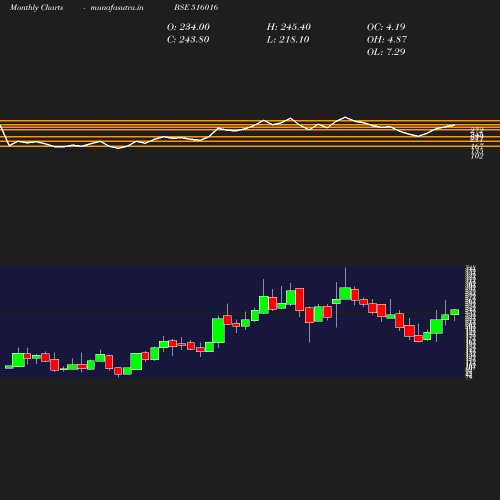Viewport: 500px width, 500px height.
Task: Click the munafasutra.in site label
Action: [117, 7]
